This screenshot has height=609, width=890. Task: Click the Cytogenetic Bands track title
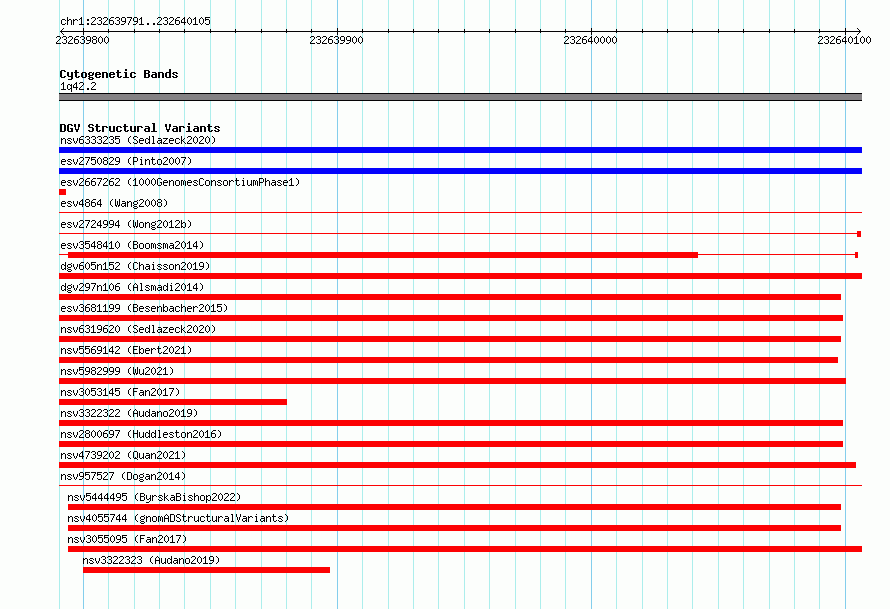pyautogui.click(x=119, y=74)
